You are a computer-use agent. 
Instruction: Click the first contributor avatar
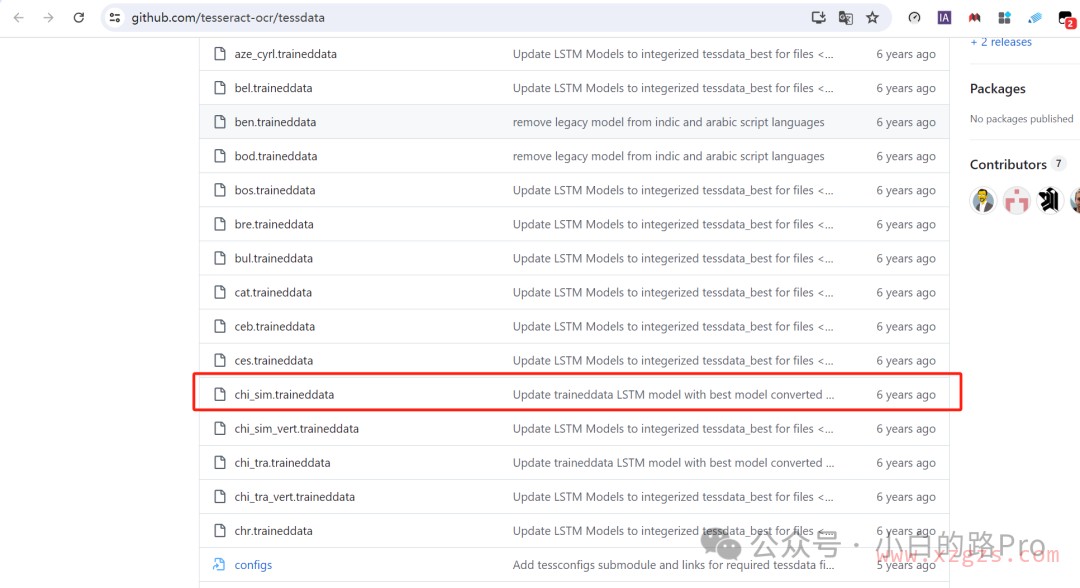click(x=983, y=200)
